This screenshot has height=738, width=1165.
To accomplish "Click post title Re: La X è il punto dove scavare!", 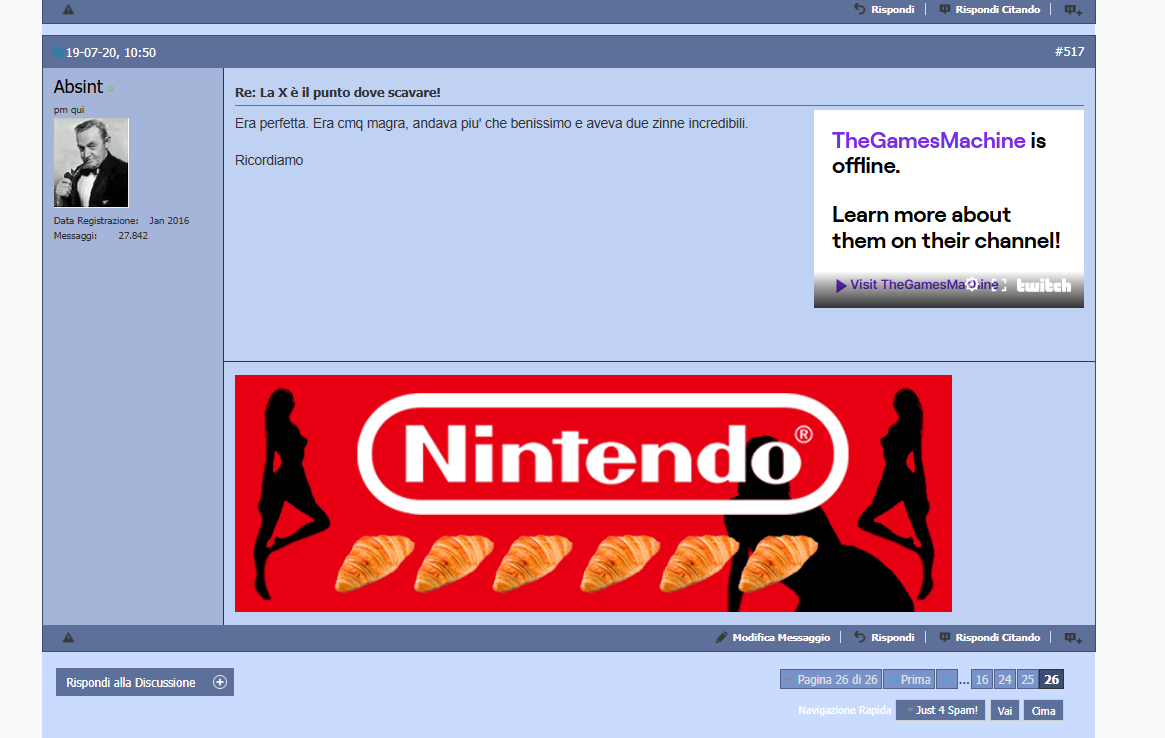I will click(x=337, y=93).
